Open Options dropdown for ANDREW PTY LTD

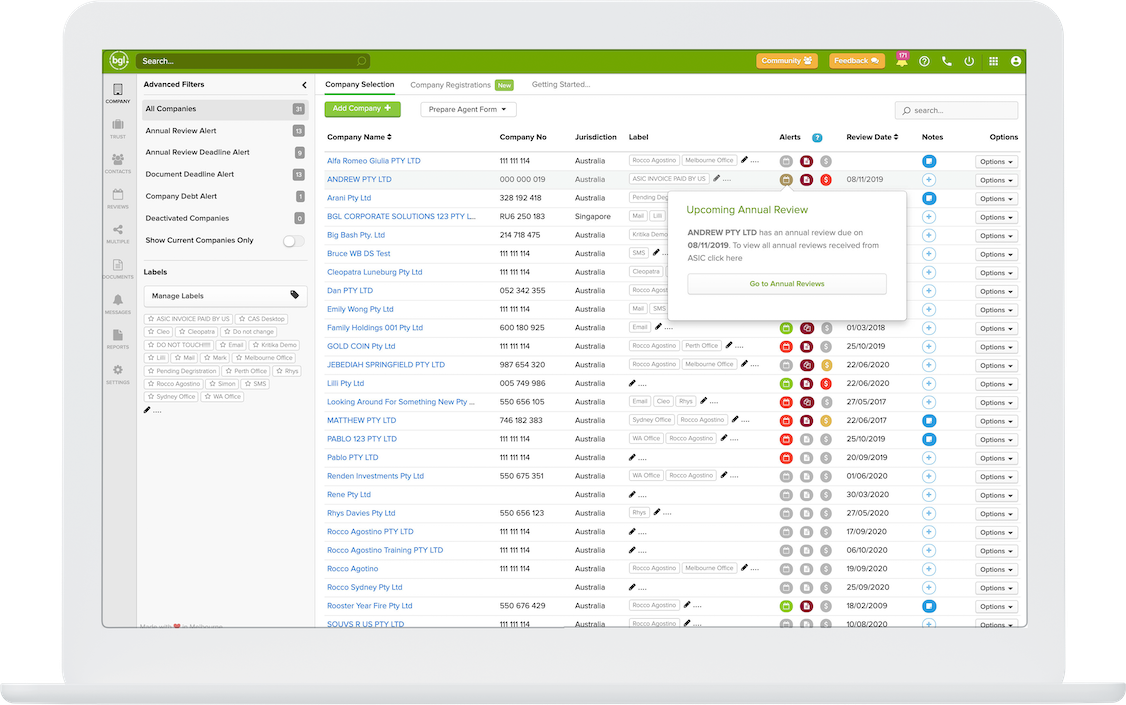click(996, 180)
